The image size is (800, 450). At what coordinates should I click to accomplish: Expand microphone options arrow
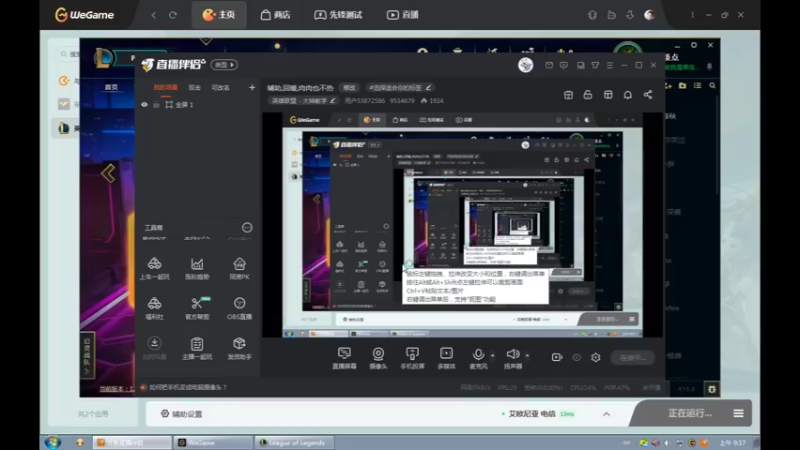[492, 355]
